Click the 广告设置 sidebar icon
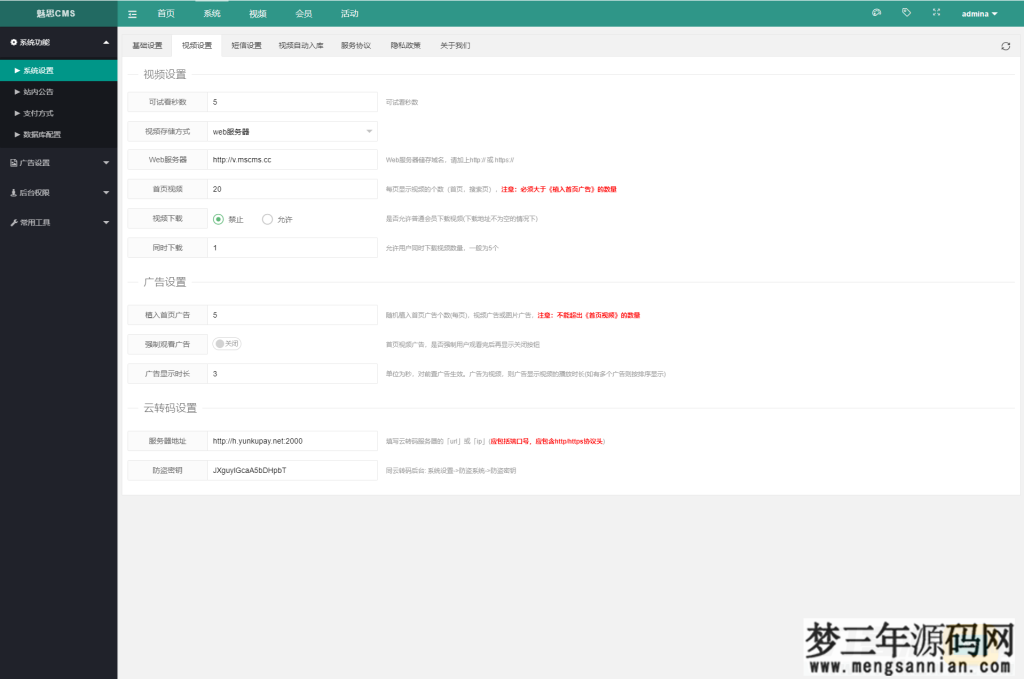 click(13, 162)
